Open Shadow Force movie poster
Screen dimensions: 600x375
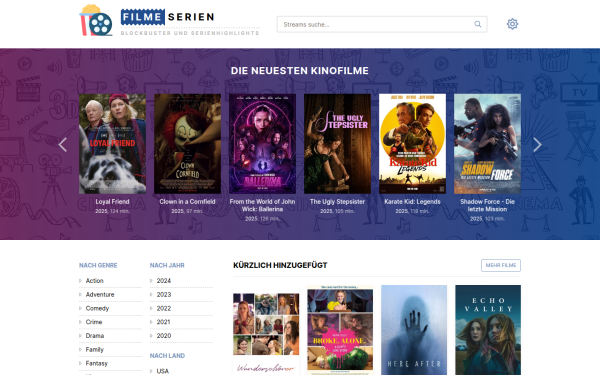click(488, 143)
